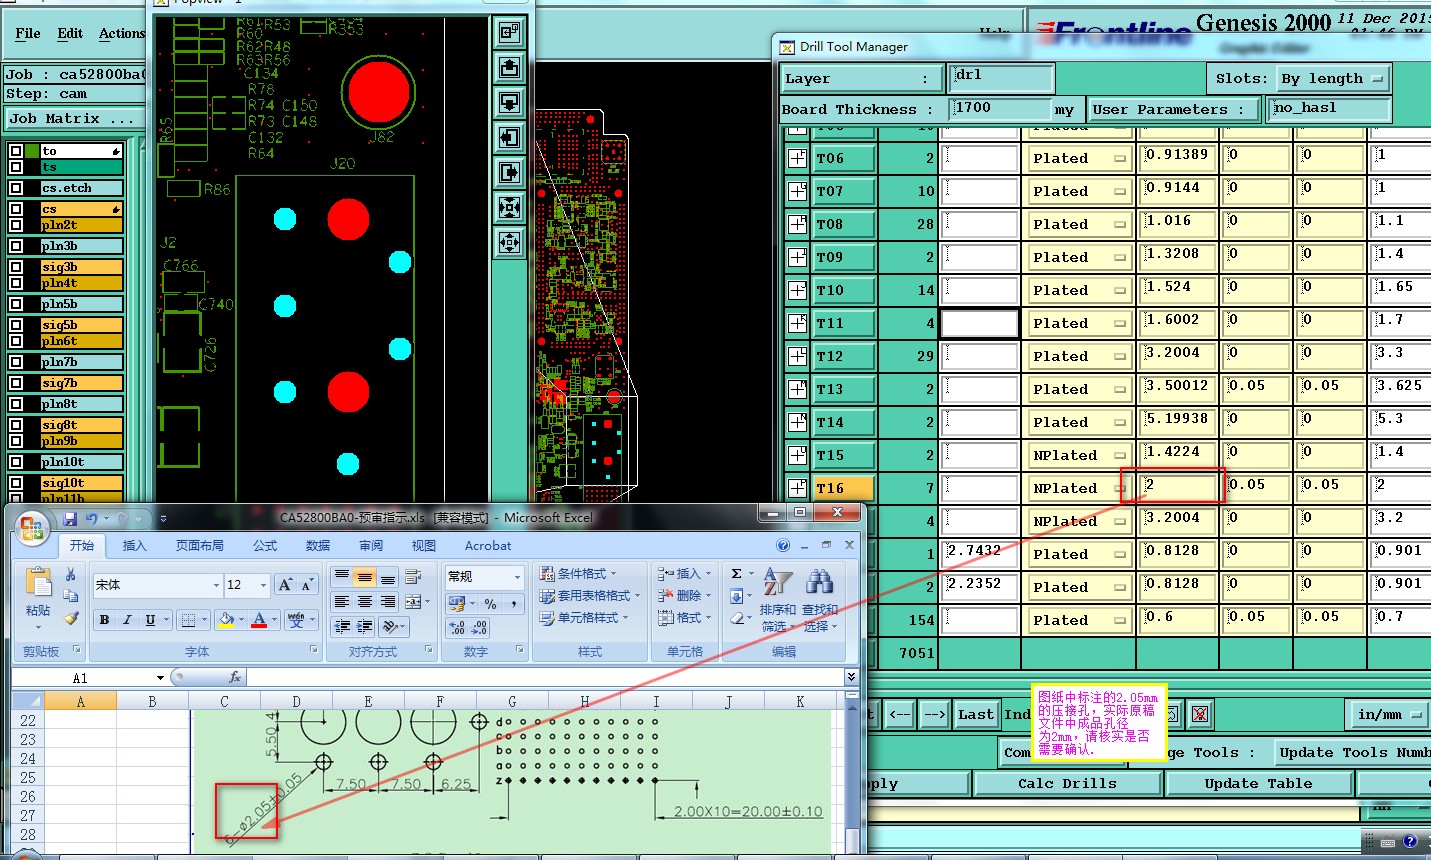Screen dimensions: 1431x860
Task: Click the font color A swatch
Action: [x=259, y=620]
